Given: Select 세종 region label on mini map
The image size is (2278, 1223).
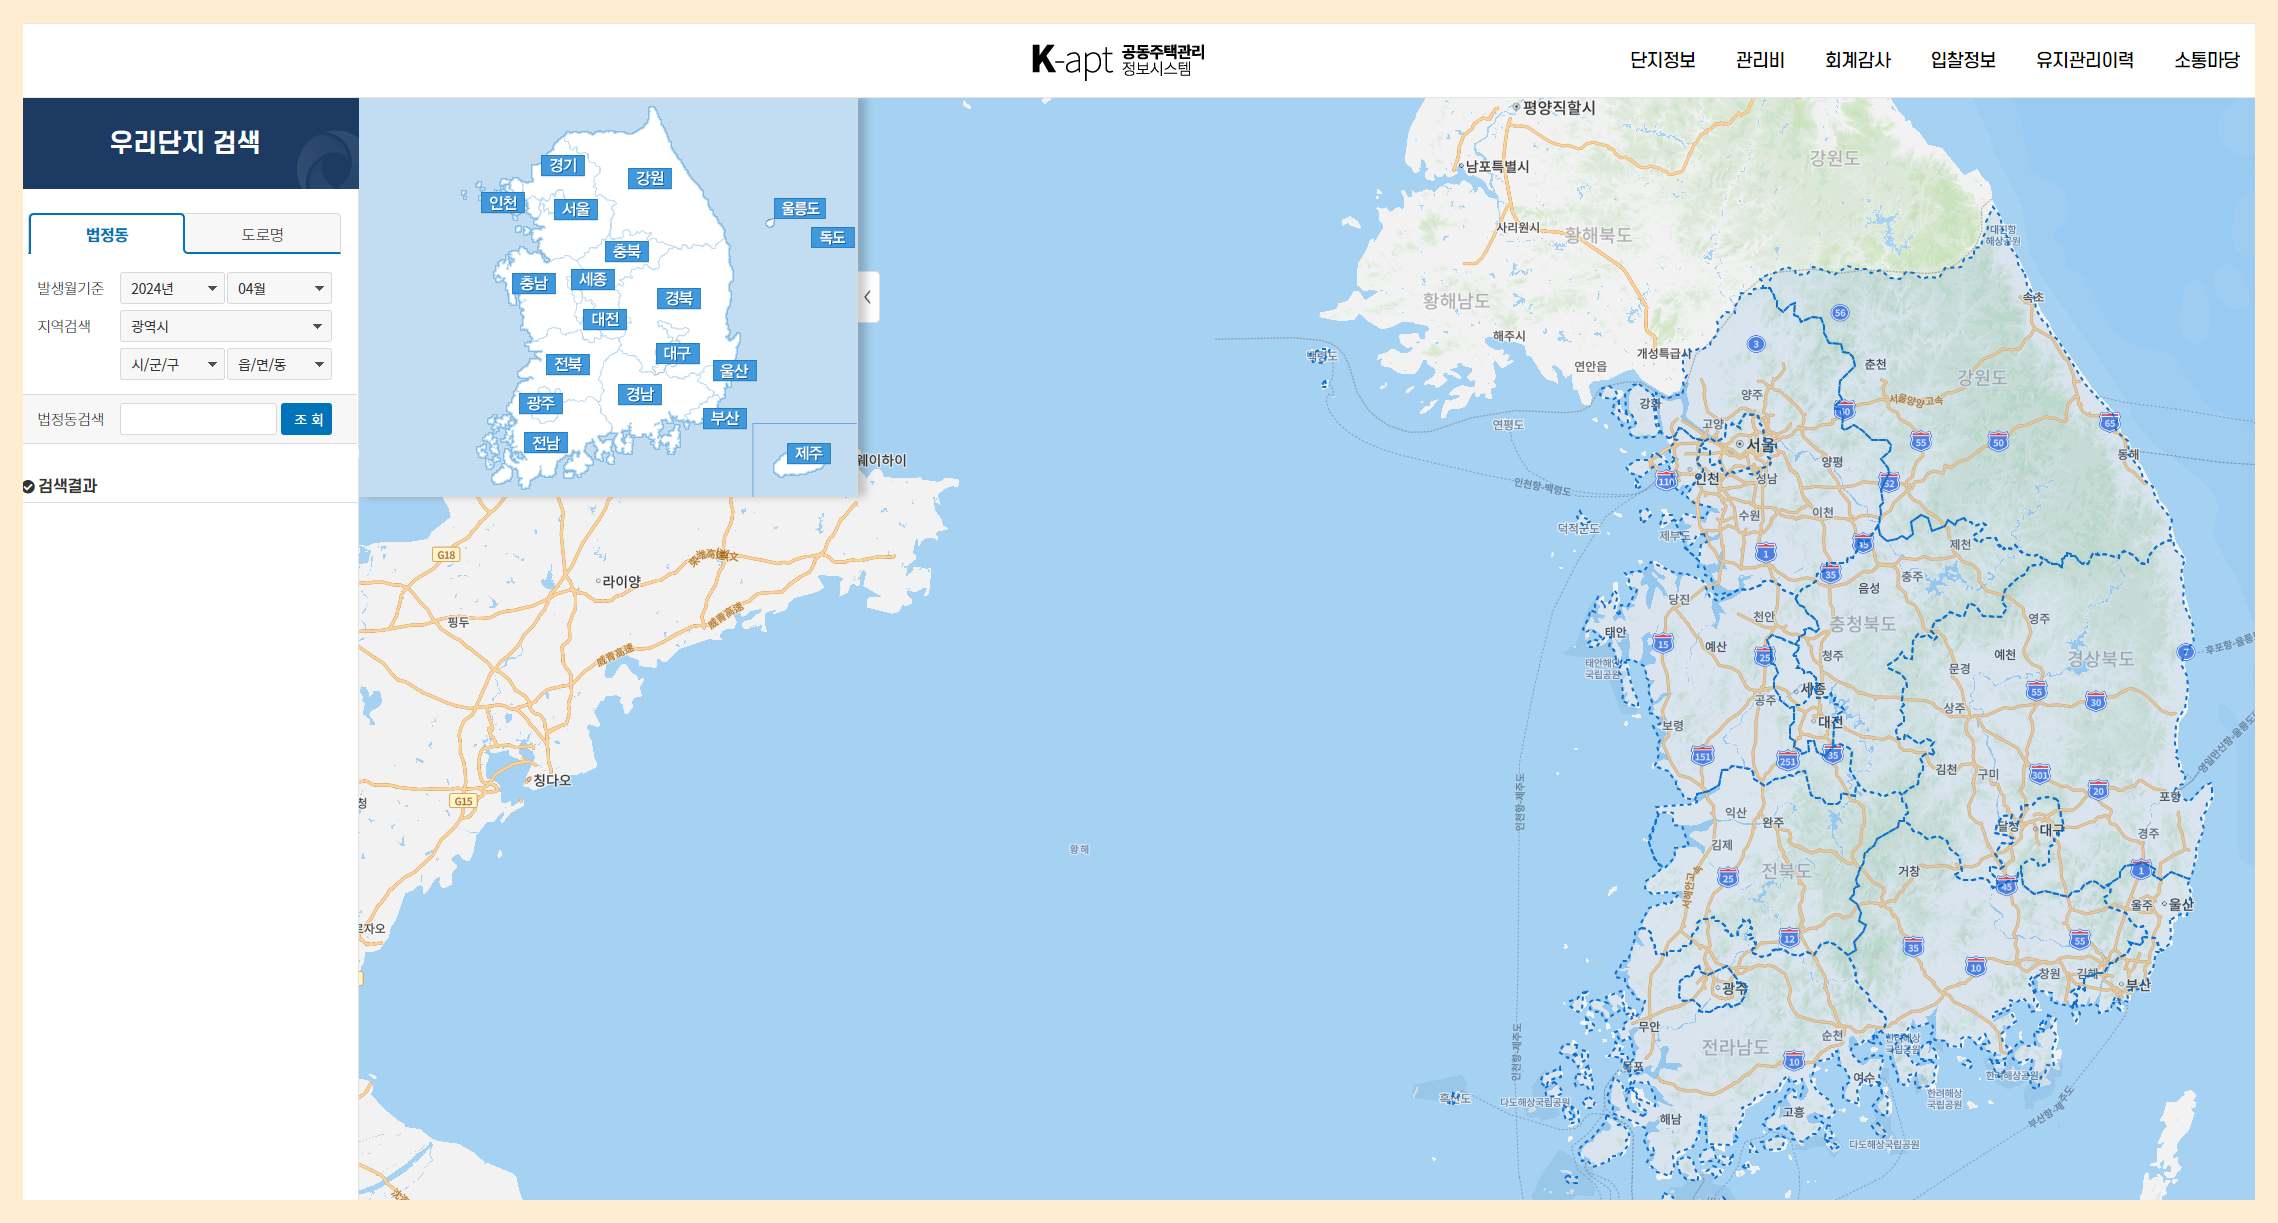Looking at the screenshot, I should pos(593,279).
